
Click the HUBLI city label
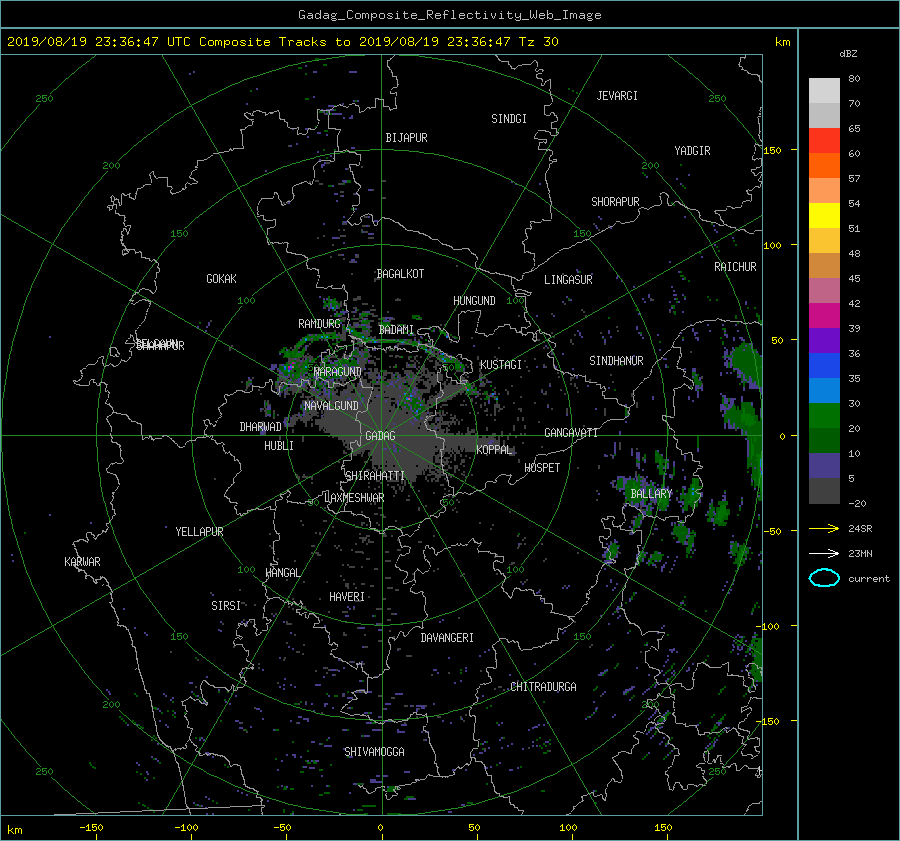[x=279, y=446]
